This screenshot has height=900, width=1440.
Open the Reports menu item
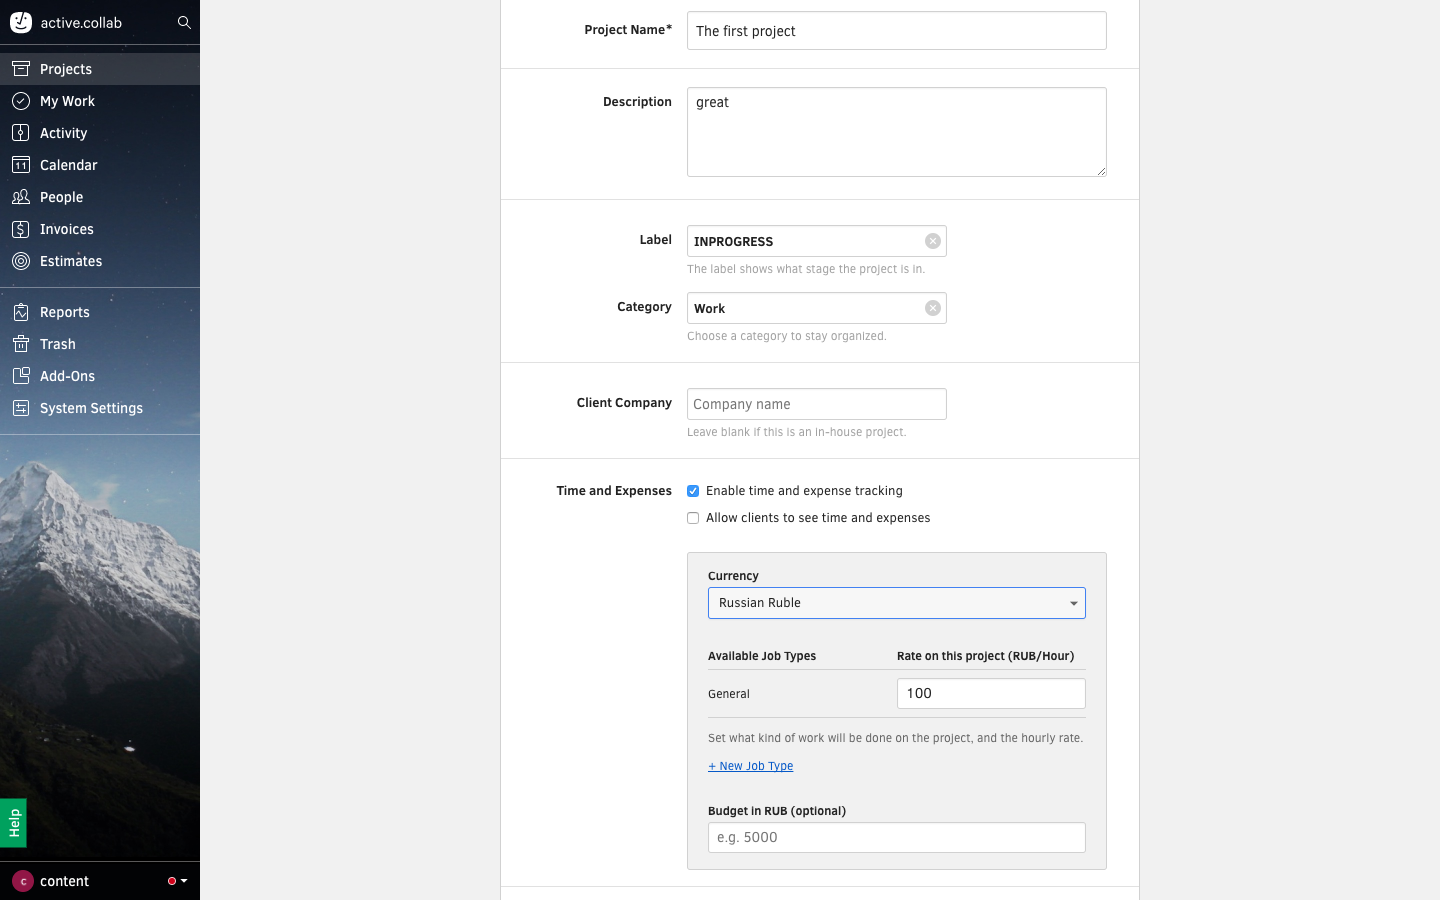click(x=65, y=312)
